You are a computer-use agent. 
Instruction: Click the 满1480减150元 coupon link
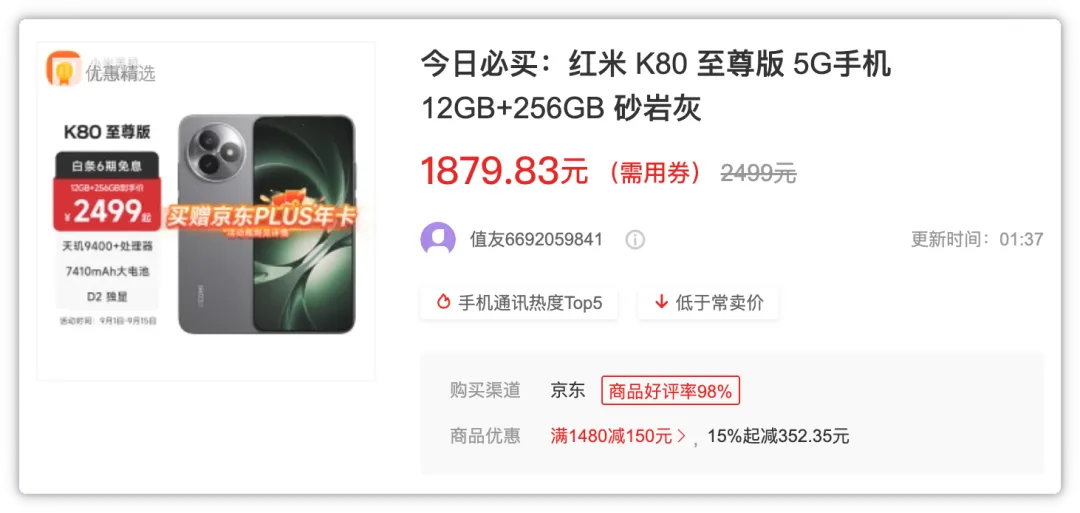tap(611, 436)
